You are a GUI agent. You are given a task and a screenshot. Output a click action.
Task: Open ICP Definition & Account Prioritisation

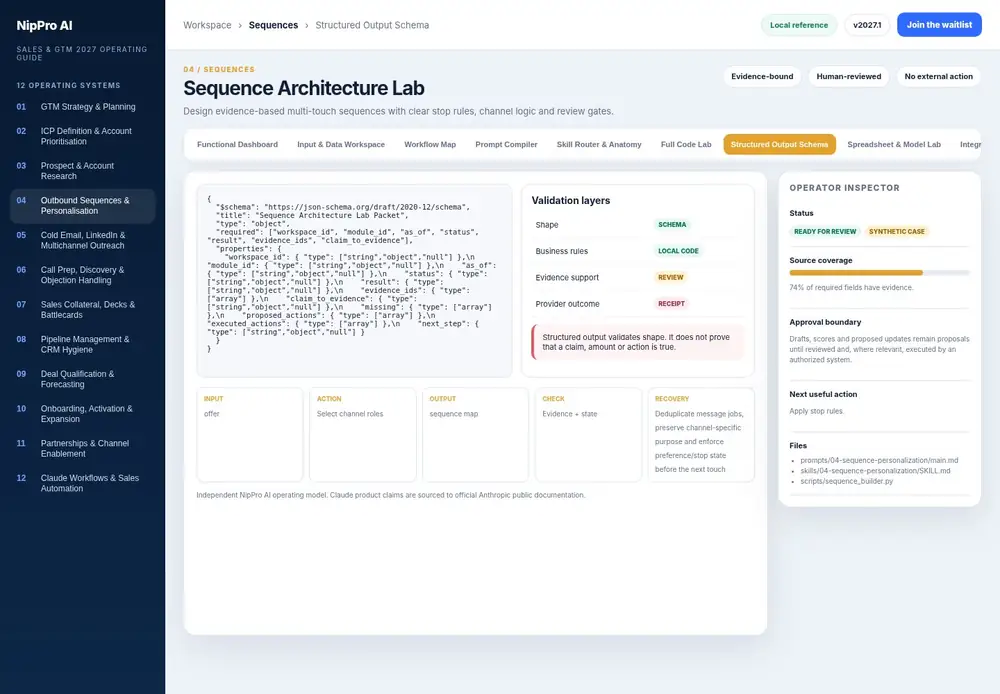point(82,136)
